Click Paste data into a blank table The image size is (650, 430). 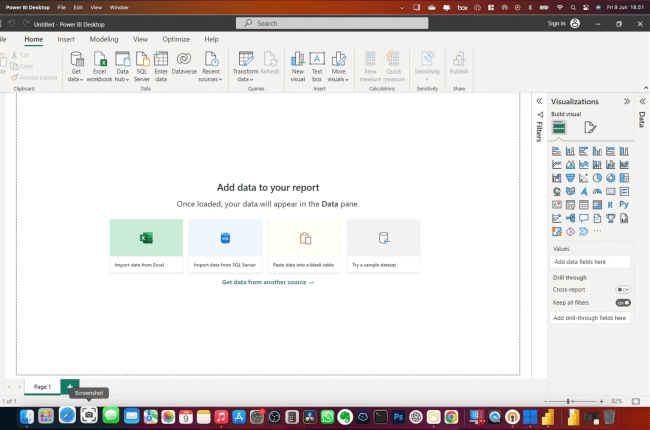click(305, 246)
